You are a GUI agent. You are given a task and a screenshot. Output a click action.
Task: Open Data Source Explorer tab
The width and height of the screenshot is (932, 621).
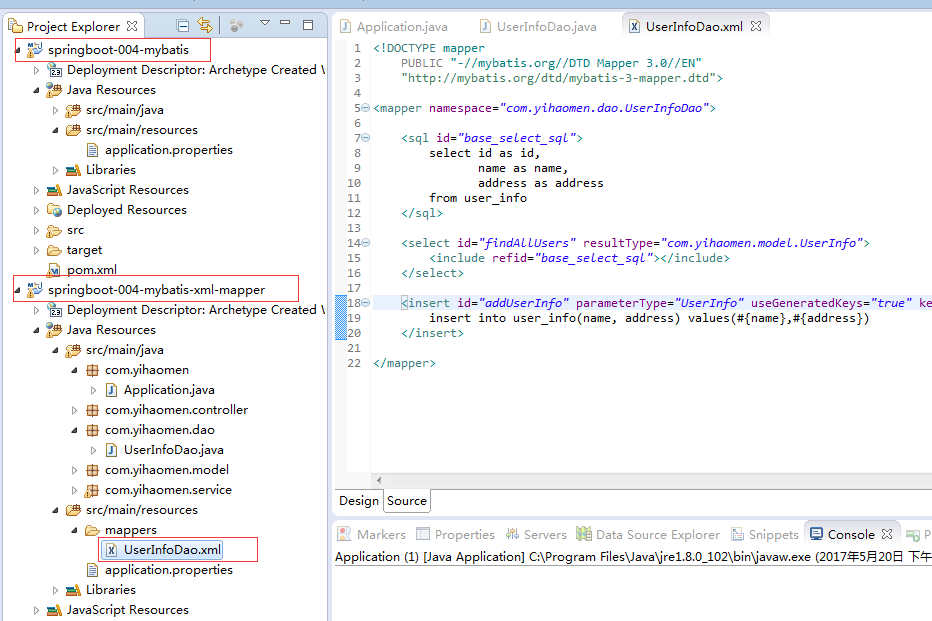coord(648,534)
